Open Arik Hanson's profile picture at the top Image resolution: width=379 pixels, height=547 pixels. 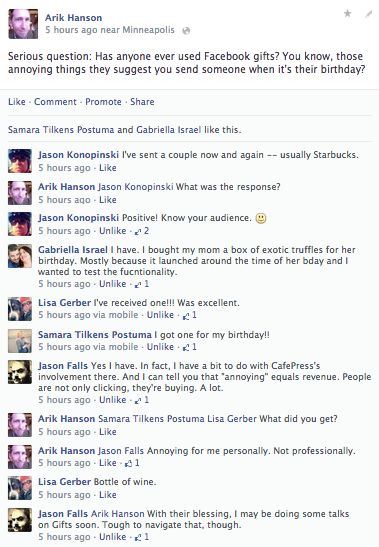click(23, 24)
